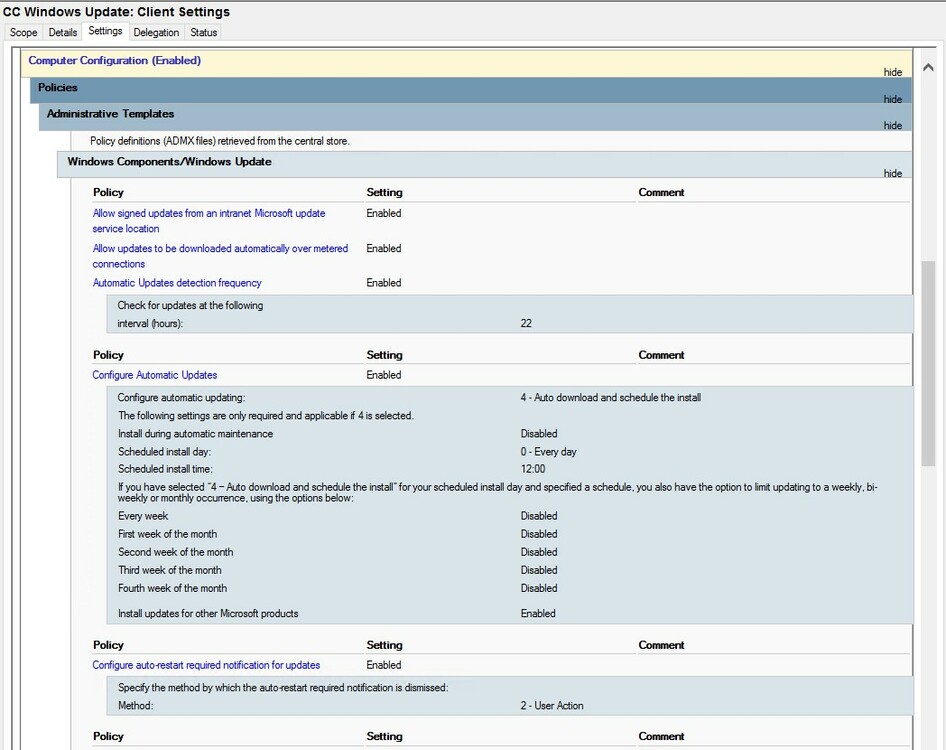The image size is (946, 750).
Task: Click the Computer Configuration (Enabled) heading text
Action: coord(114,61)
